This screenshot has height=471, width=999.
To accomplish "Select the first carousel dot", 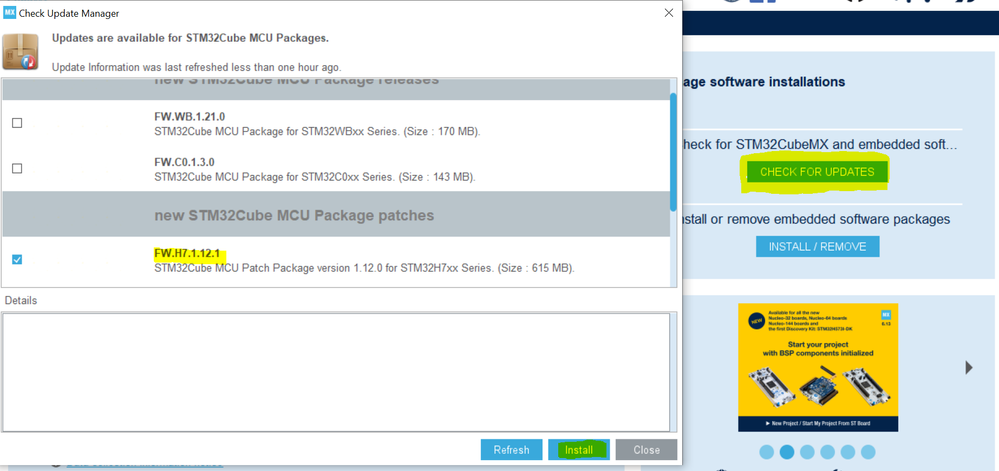I will pyautogui.click(x=767, y=452).
